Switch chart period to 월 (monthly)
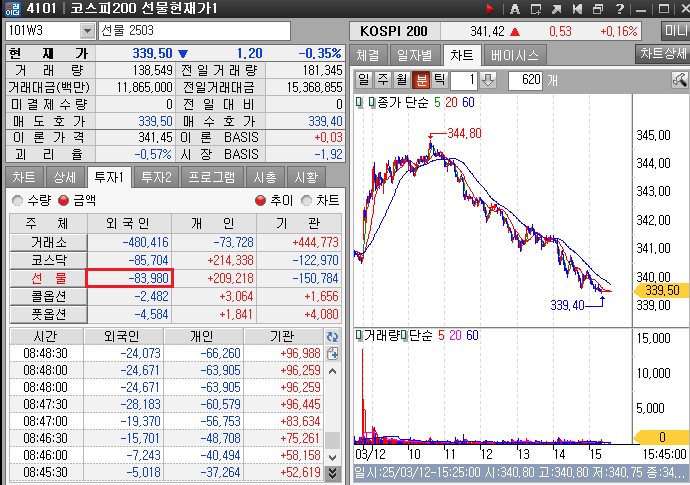The height and width of the screenshot is (485, 690). [402, 80]
